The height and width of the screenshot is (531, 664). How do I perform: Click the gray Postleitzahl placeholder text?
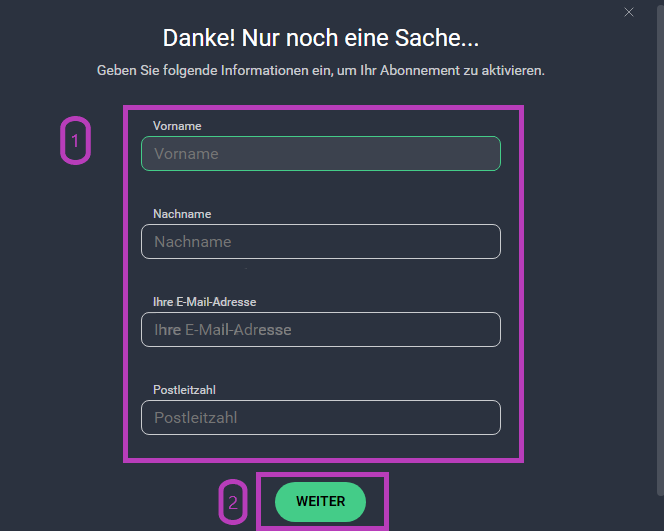point(196,418)
